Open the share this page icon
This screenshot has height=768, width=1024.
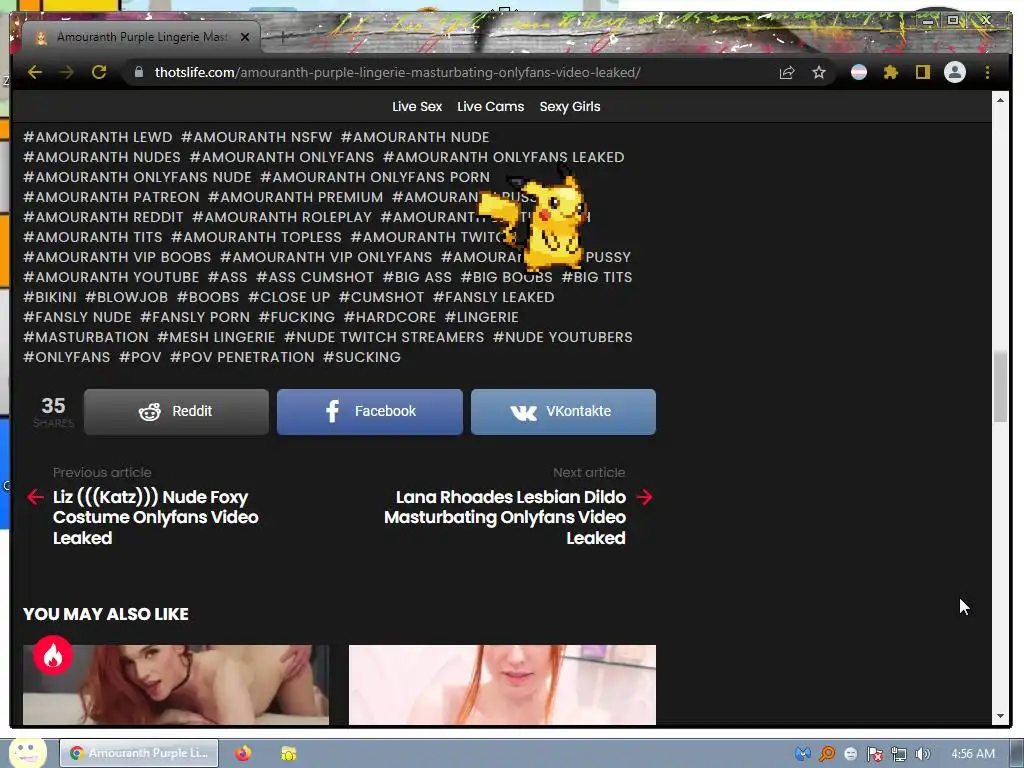[787, 72]
